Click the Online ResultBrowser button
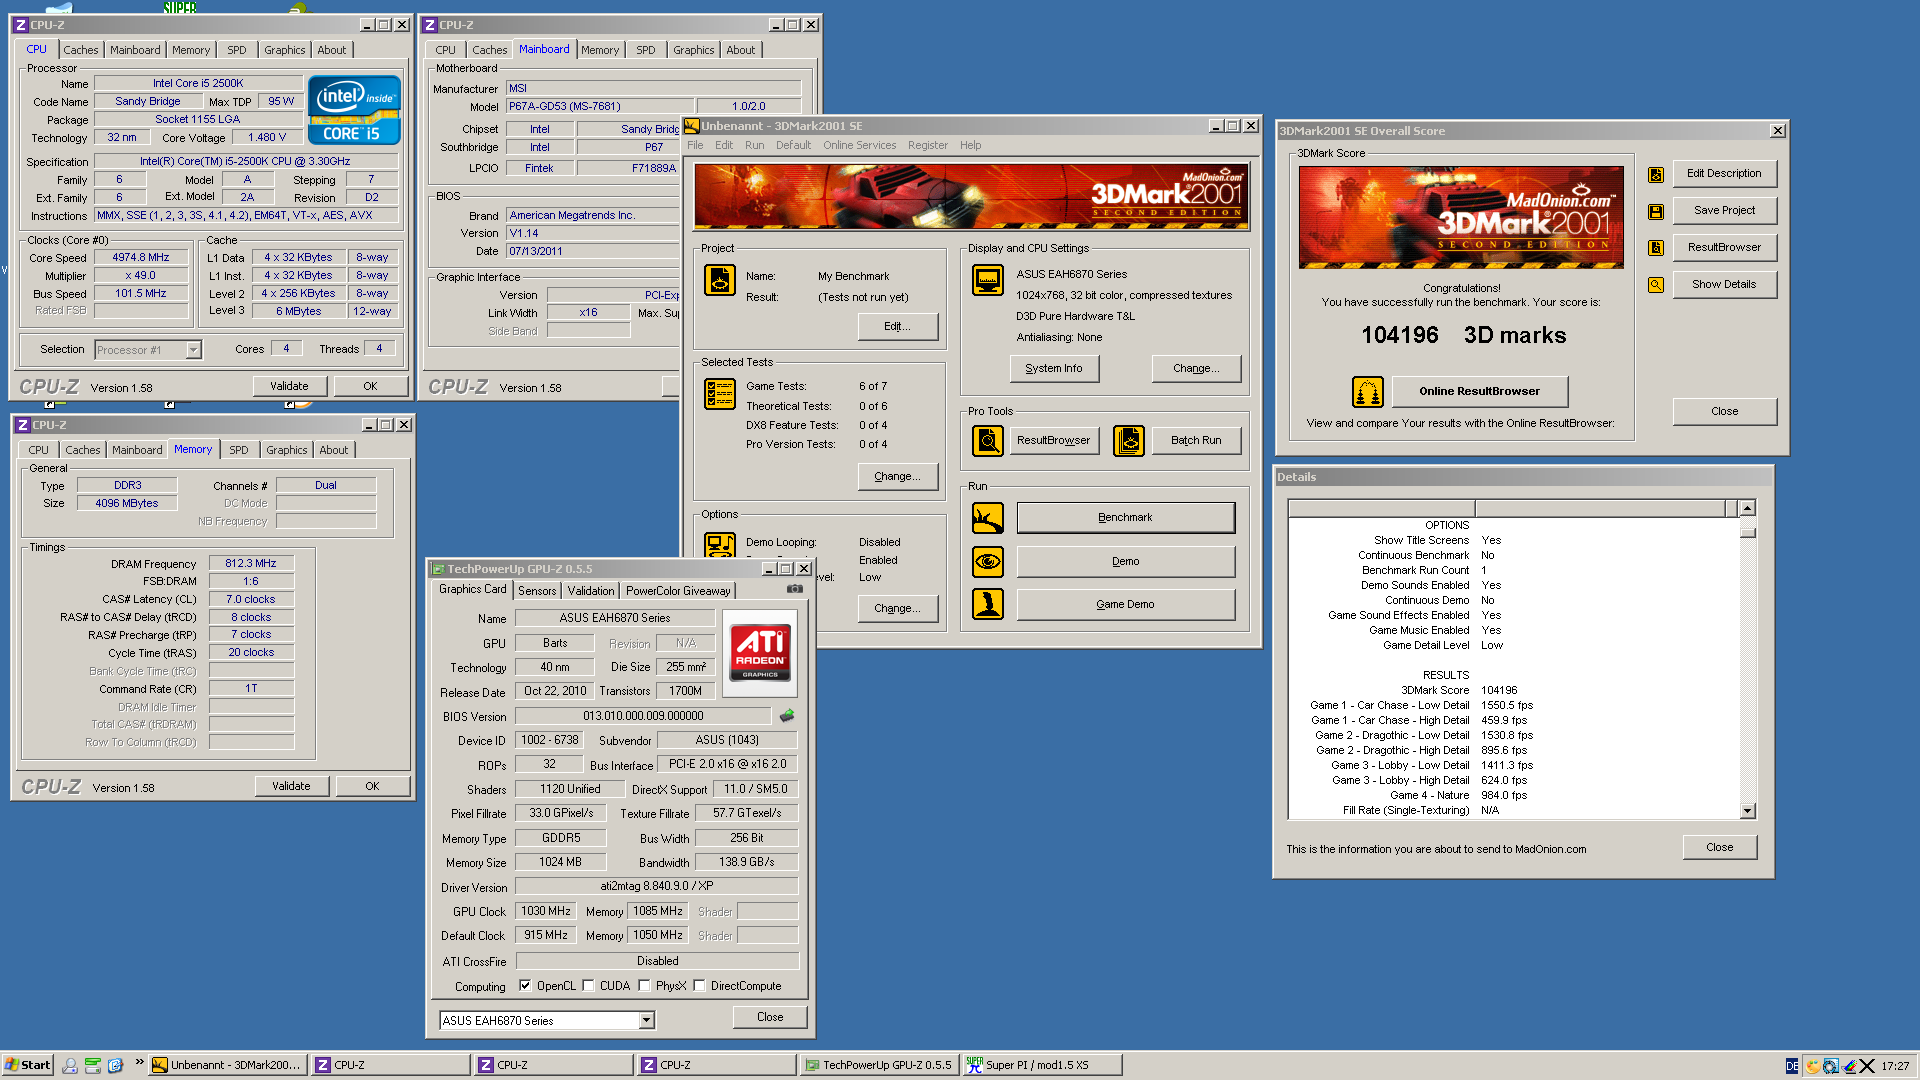The image size is (1920, 1080). tap(1479, 391)
